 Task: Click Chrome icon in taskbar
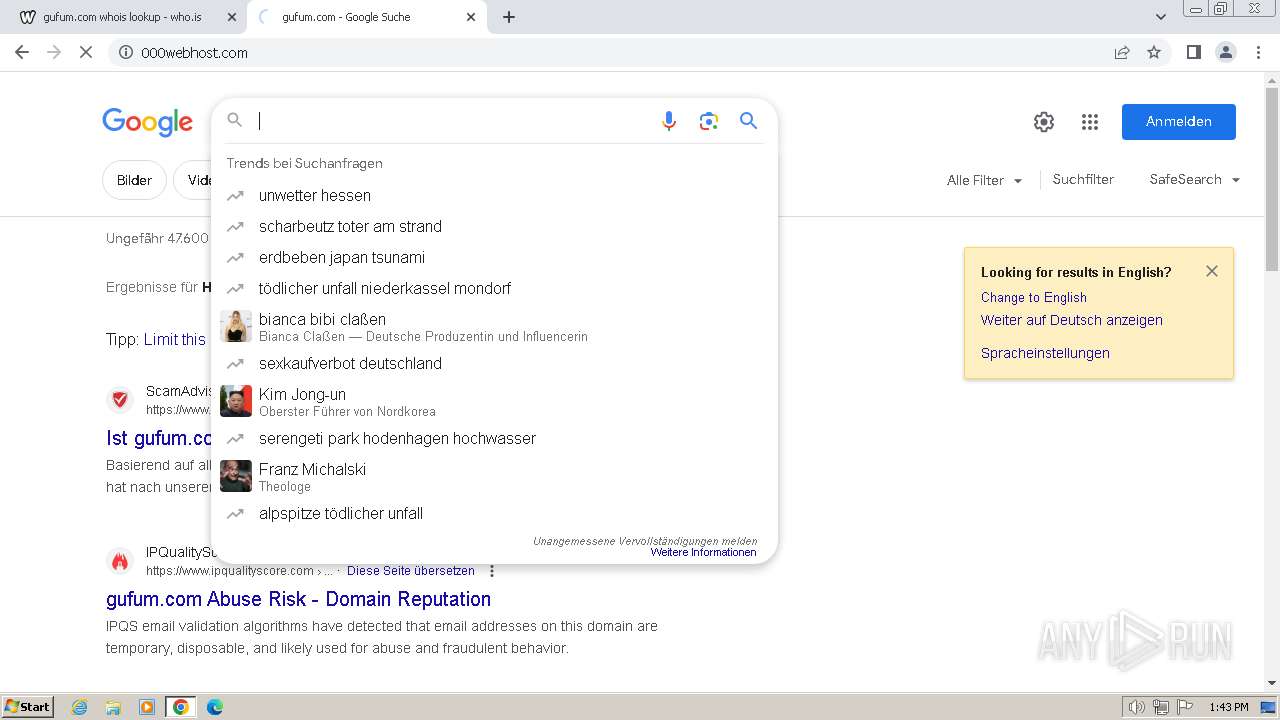coord(181,707)
